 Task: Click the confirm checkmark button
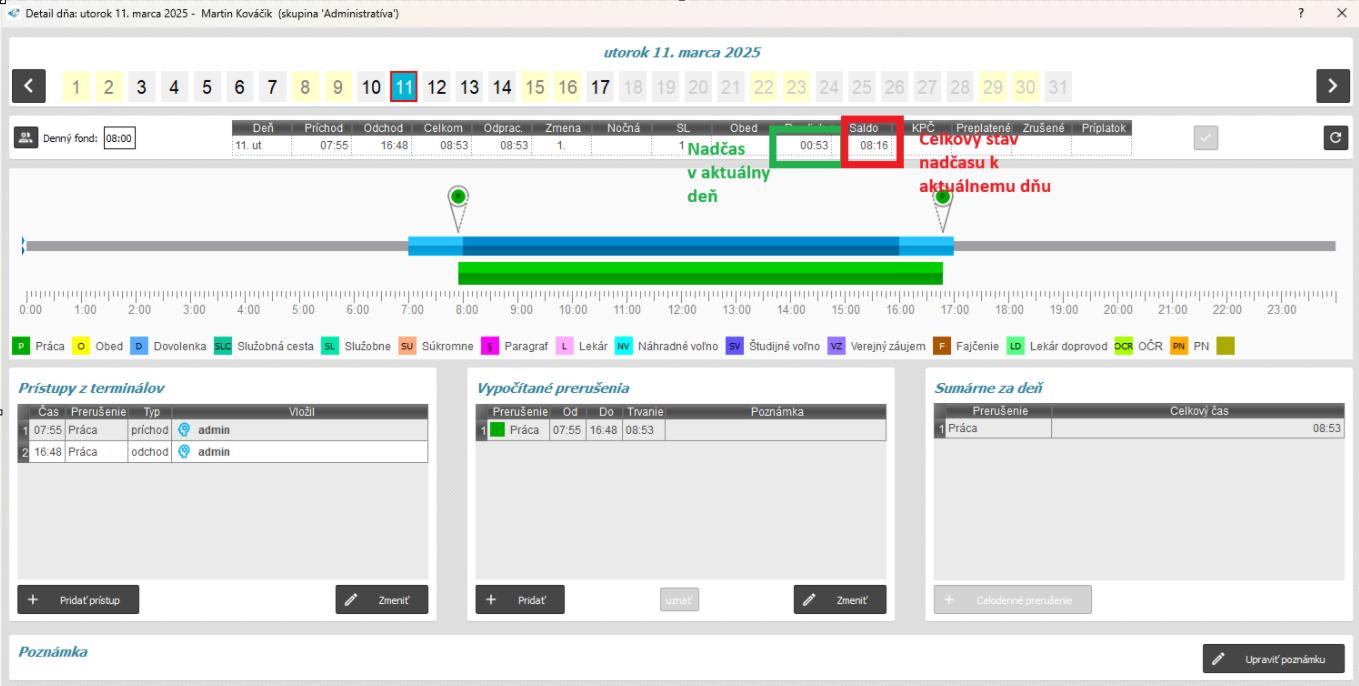(x=1207, y=139)
